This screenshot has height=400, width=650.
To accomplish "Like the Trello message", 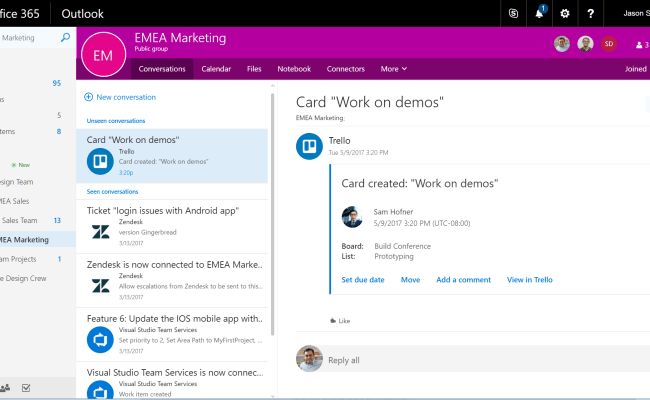I will pos(340,320).
